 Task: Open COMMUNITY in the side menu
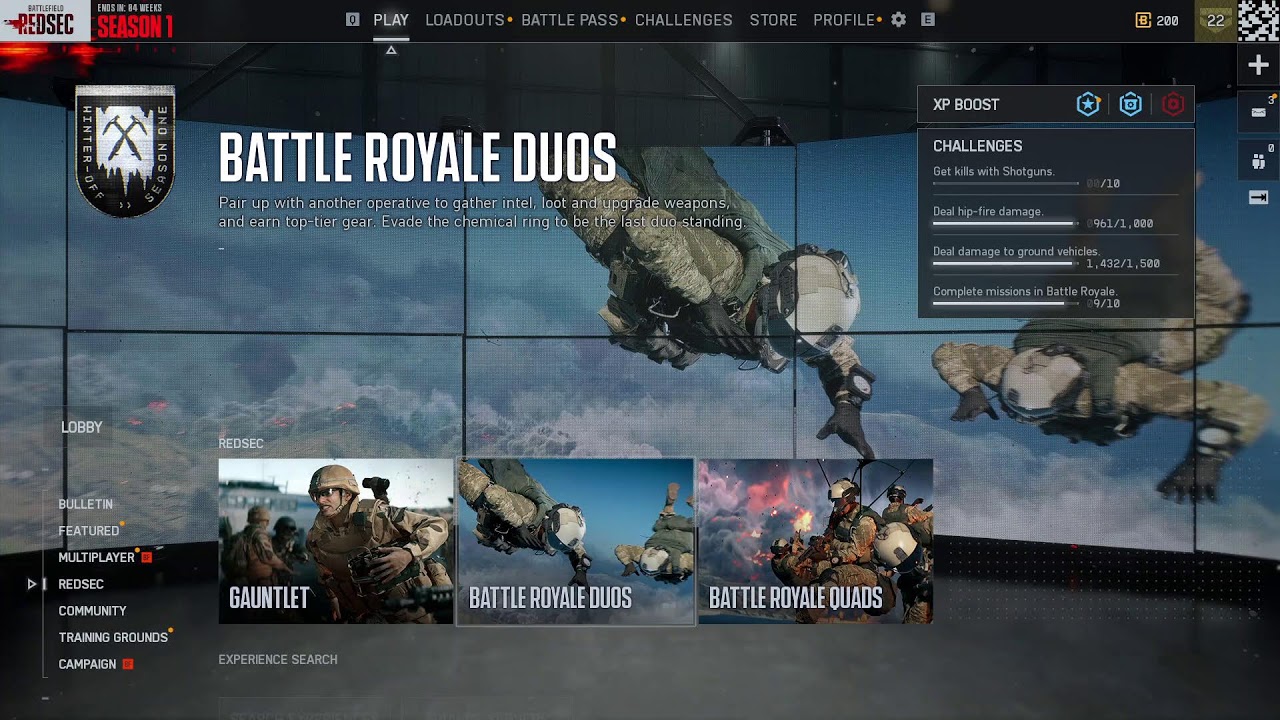click(x=92, y=611)
